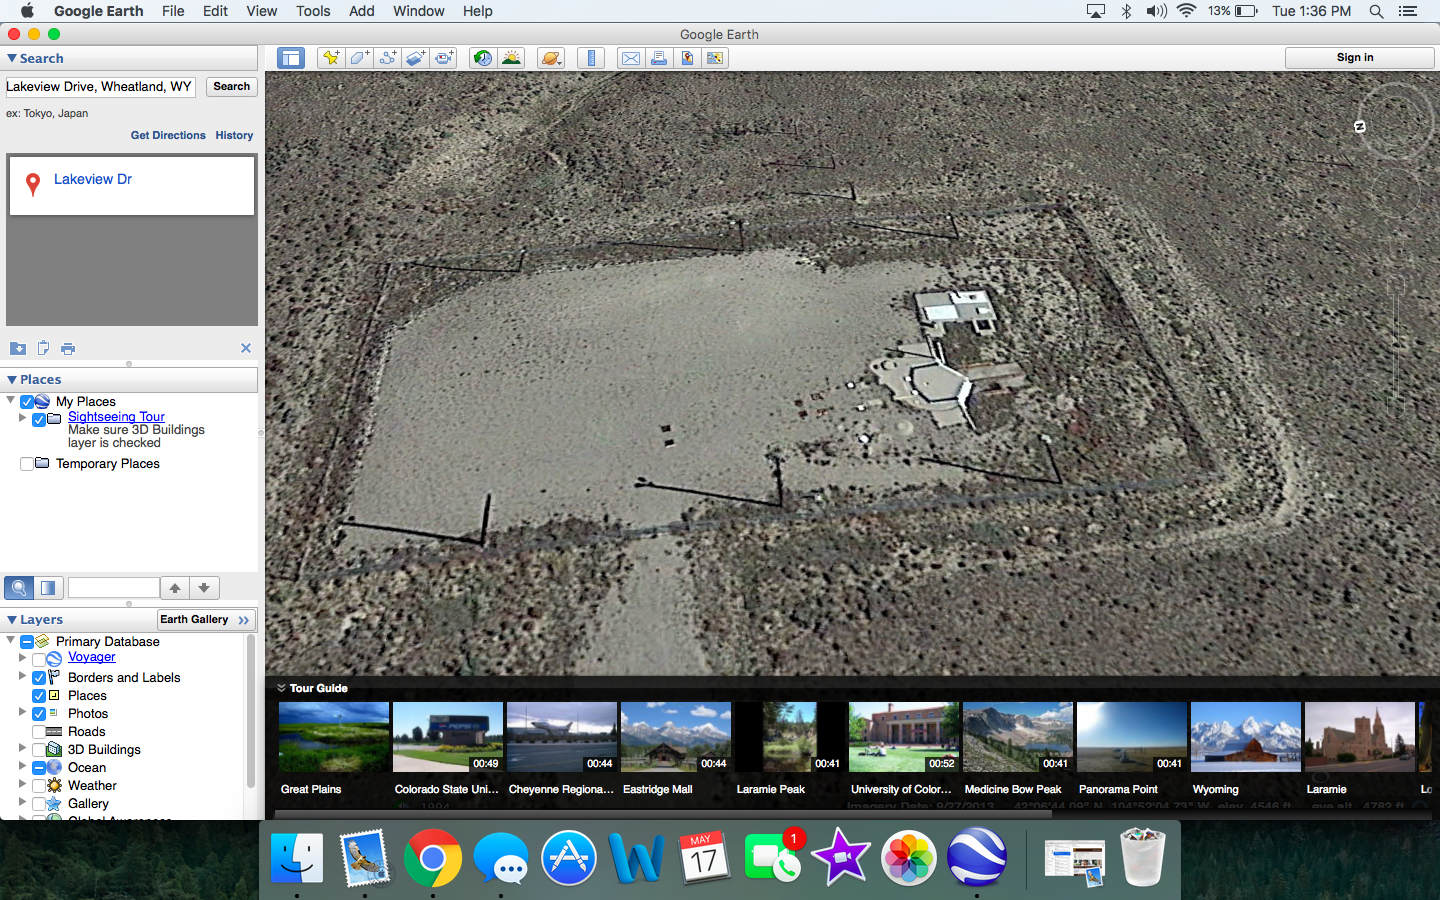This screenshot has height=900, width=1440.
Task: Enable Weather layer checkbox
Action: point(39,786)
